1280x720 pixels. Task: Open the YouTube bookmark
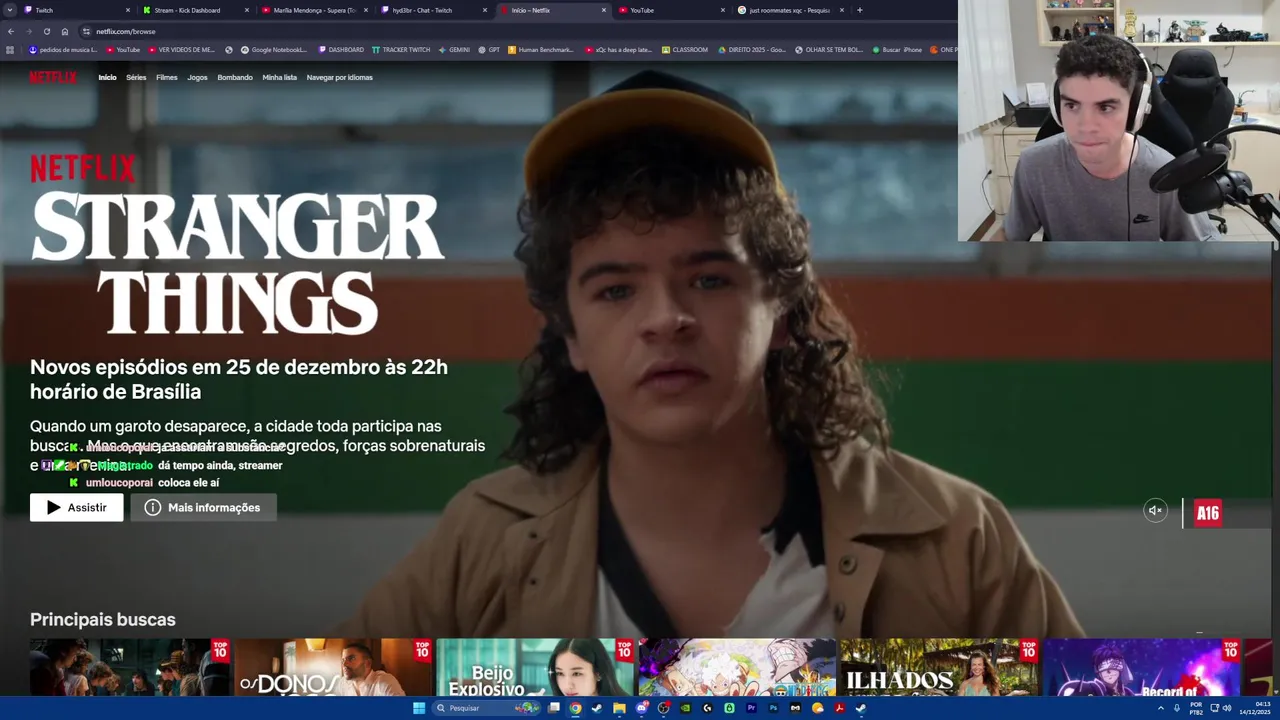tap(124, 49)
